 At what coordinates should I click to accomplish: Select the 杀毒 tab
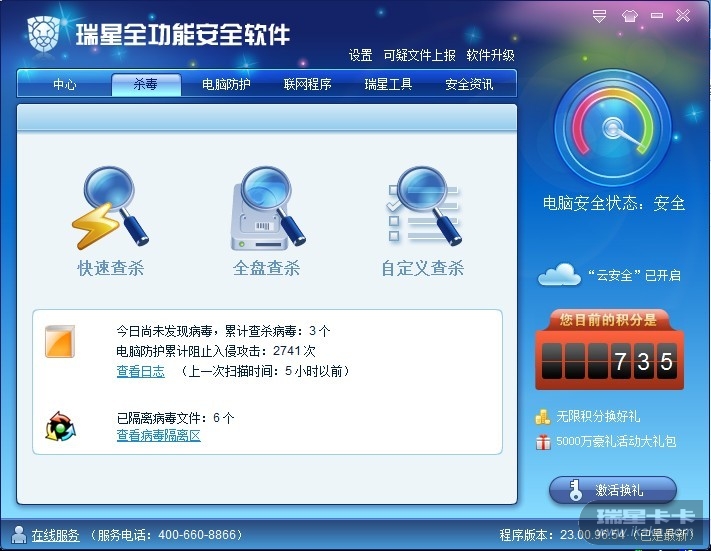[146, 84]
